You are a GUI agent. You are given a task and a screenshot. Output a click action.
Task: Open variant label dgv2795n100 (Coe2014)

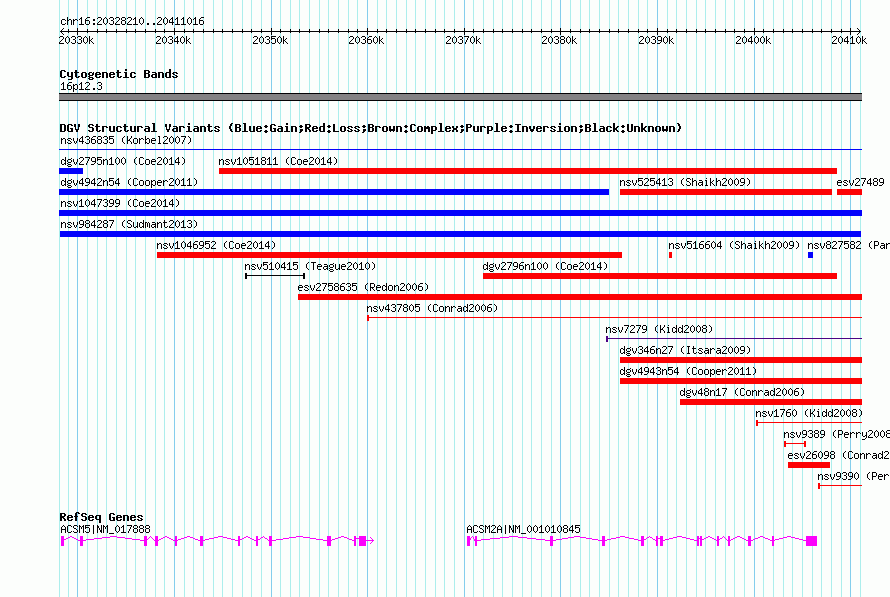[123, 161]
